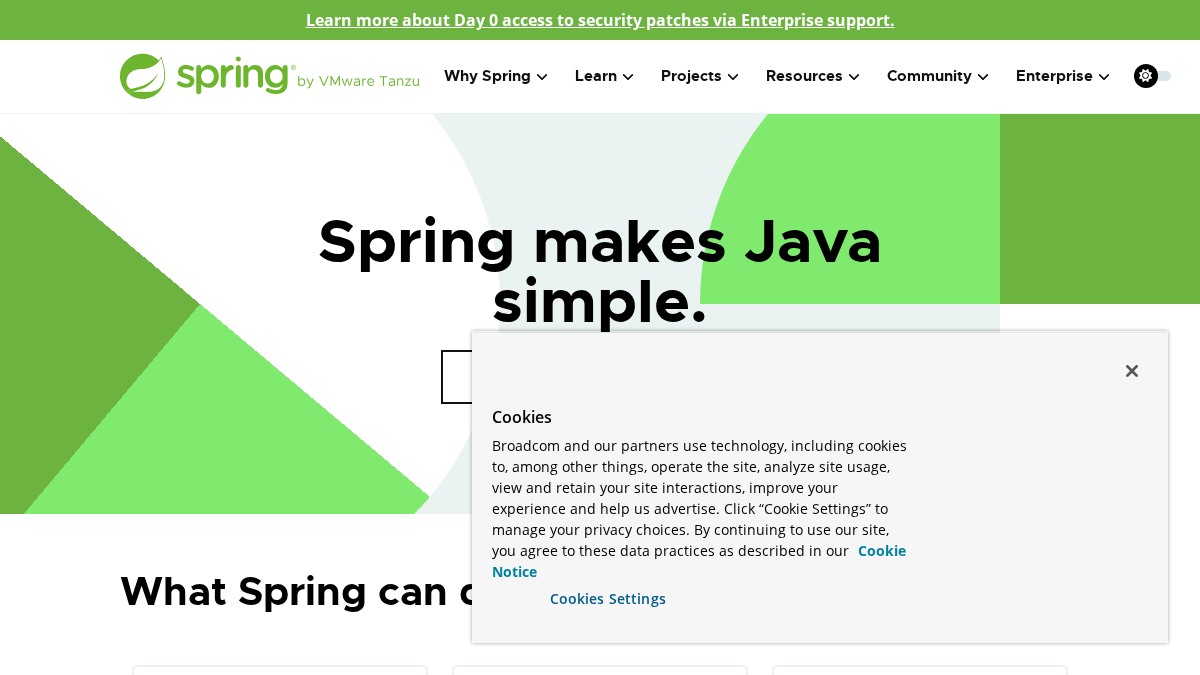The width and height of the screenshot is (1200, 675).
Task: Toggle the dark mode theme switch
Action: pyautogui.click(x=1152, y=76)
